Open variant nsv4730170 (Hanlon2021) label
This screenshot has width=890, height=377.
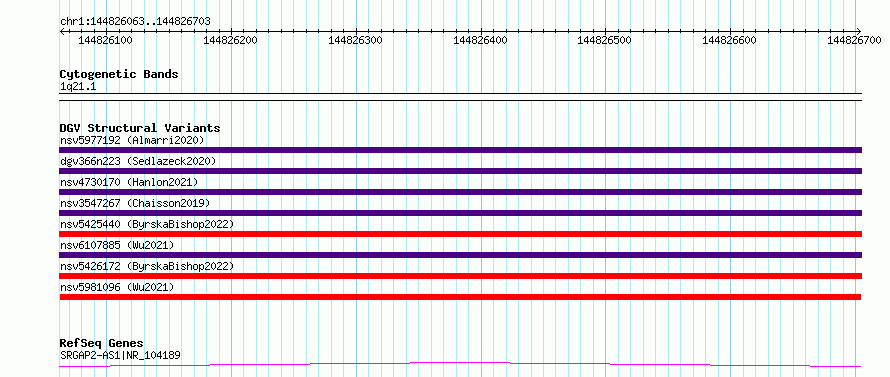129,182
